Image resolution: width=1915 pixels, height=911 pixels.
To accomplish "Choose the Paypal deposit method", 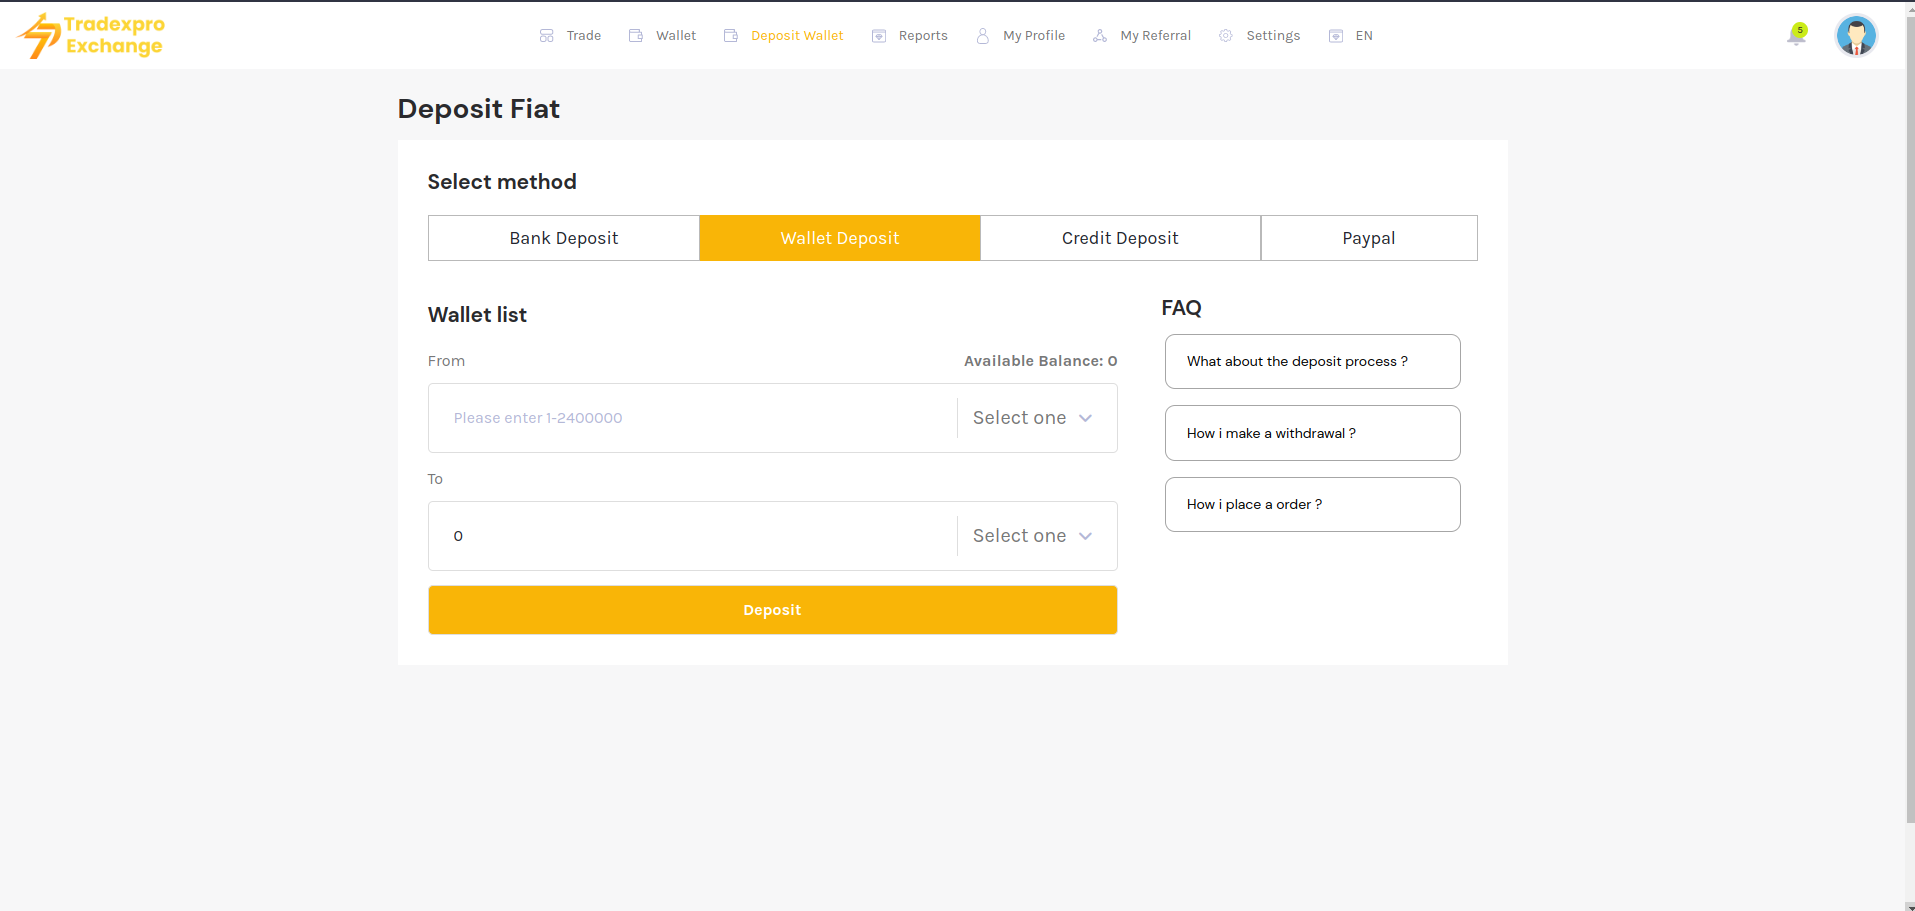I will coord(1368,238).
